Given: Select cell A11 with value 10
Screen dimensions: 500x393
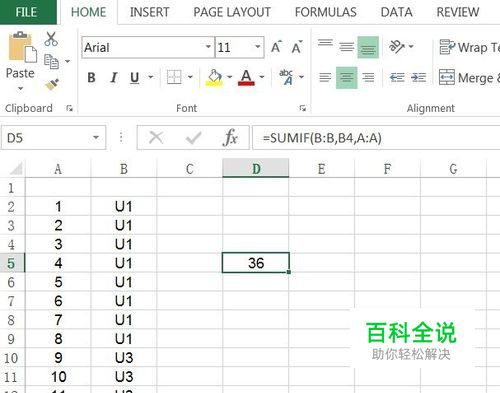Looking at the screenshot, I should [x=58, y=377].
